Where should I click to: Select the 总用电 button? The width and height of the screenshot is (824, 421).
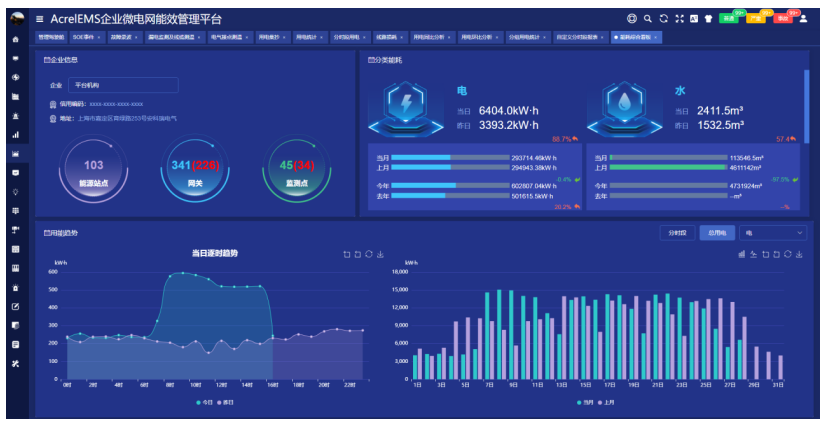click(717, 233)
